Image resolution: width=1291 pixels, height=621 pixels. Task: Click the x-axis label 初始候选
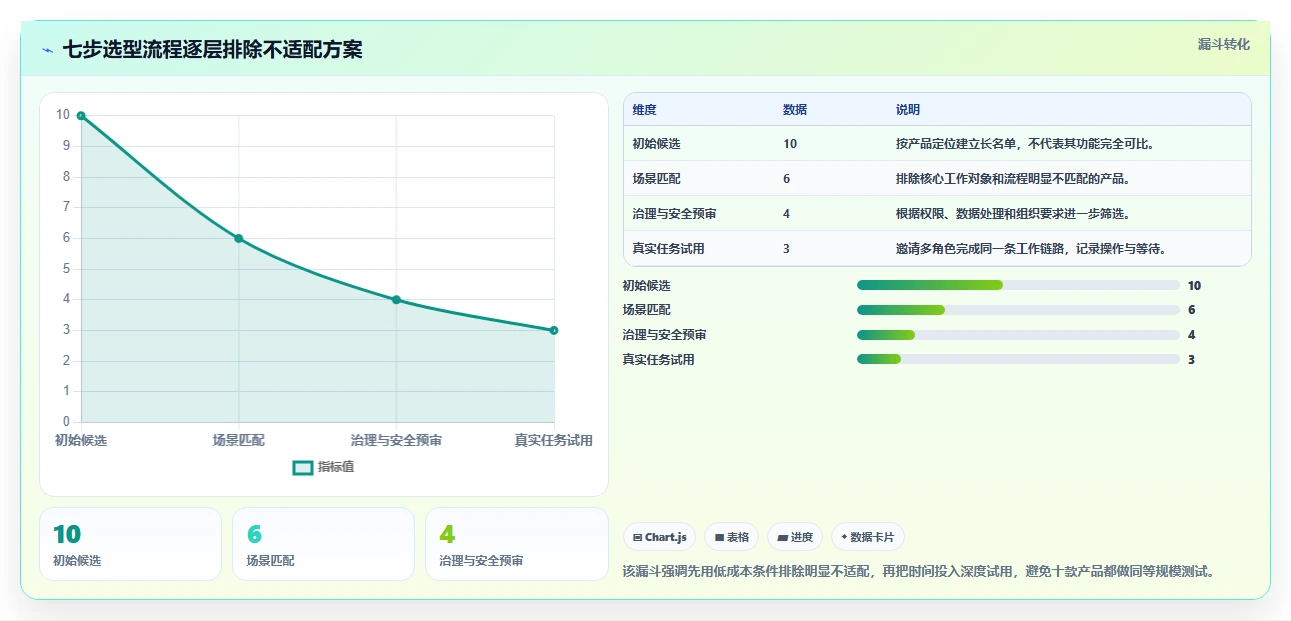81,440
